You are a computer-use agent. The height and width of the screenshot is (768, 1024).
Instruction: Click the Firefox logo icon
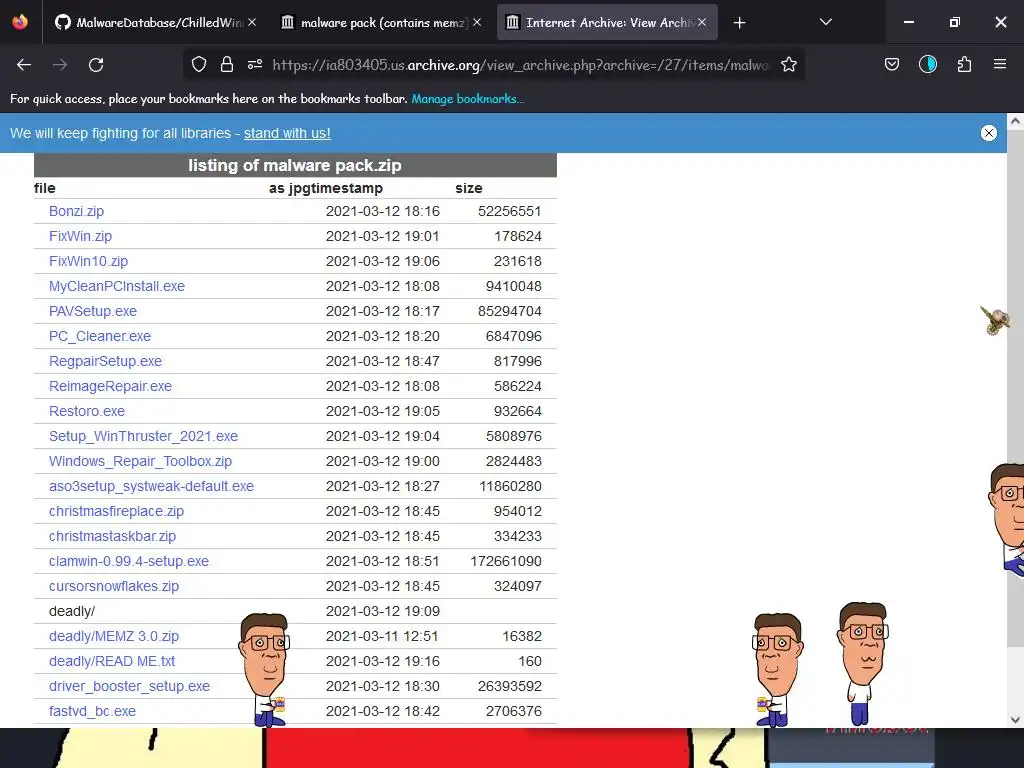pyautogui.click(x=20, y=22)
